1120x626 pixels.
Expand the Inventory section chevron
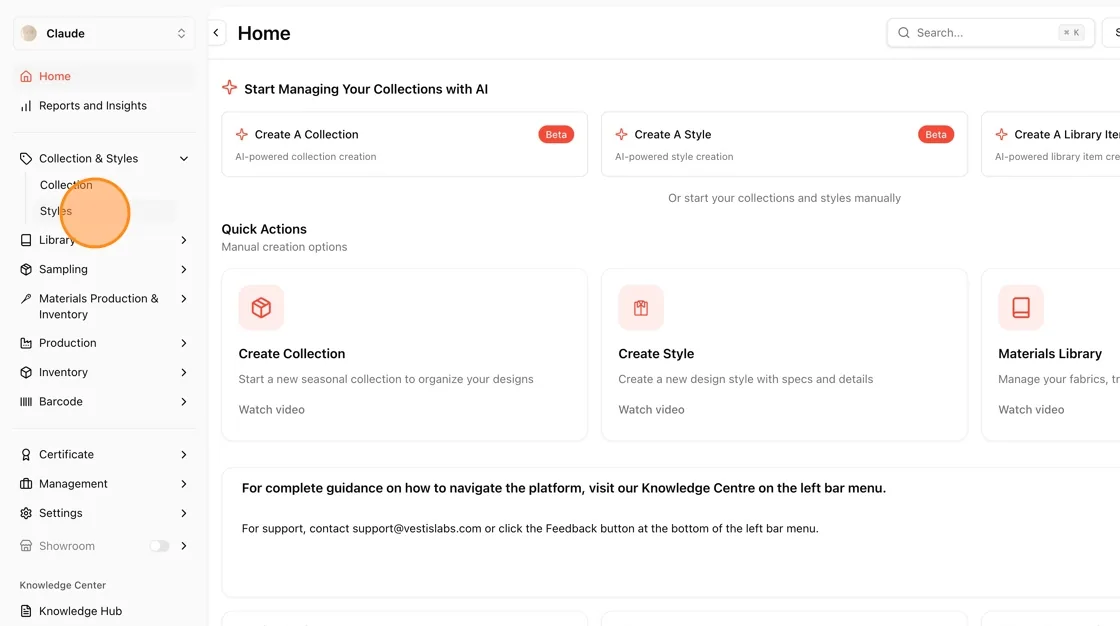(x=184, y=372)
